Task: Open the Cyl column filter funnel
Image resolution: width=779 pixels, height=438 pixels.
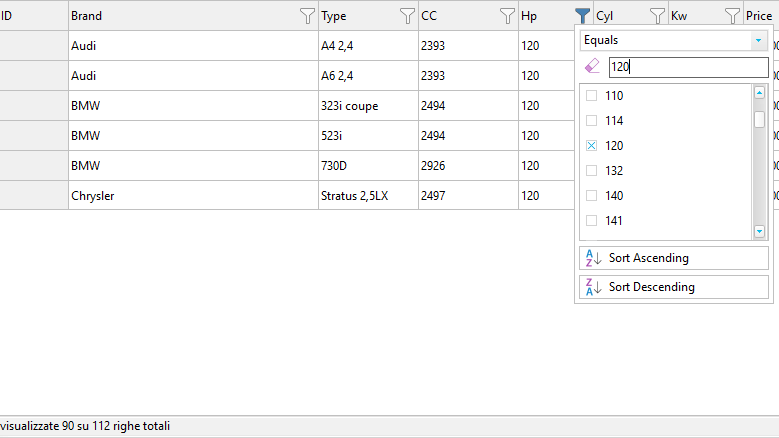Action: pos(657,16)
